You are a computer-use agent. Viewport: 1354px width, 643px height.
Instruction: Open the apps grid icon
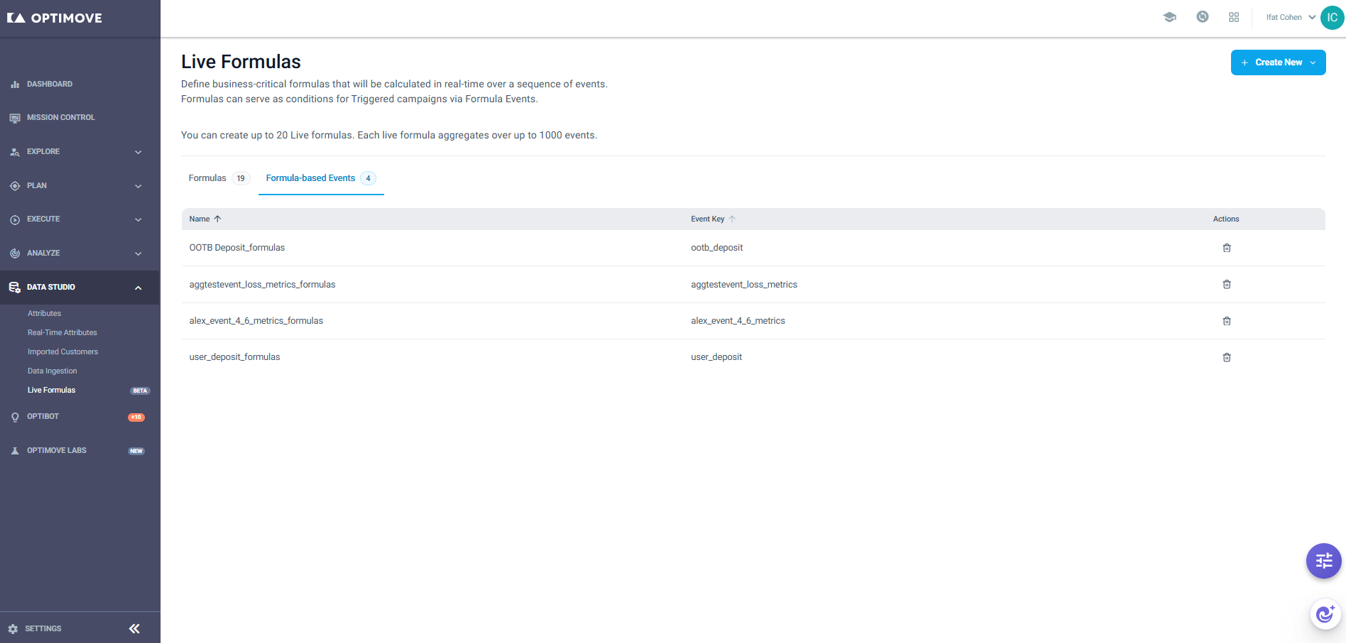tap(1234, 17)
